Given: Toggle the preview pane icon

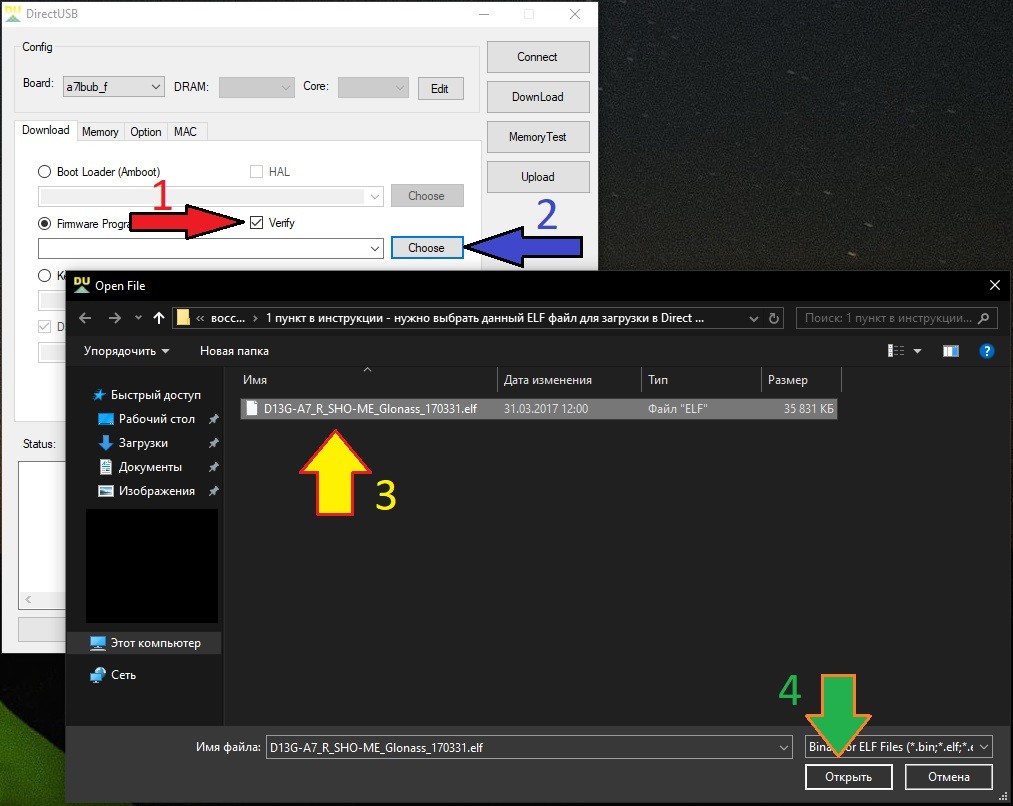Looking at the screenshot, I should pyautogui.click(x=950, y=351).
